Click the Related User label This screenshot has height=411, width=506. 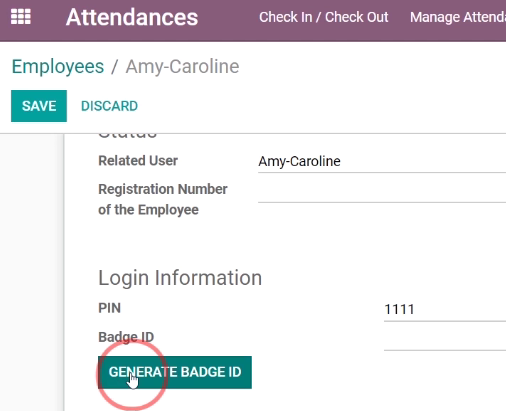(x=138, y=161)
